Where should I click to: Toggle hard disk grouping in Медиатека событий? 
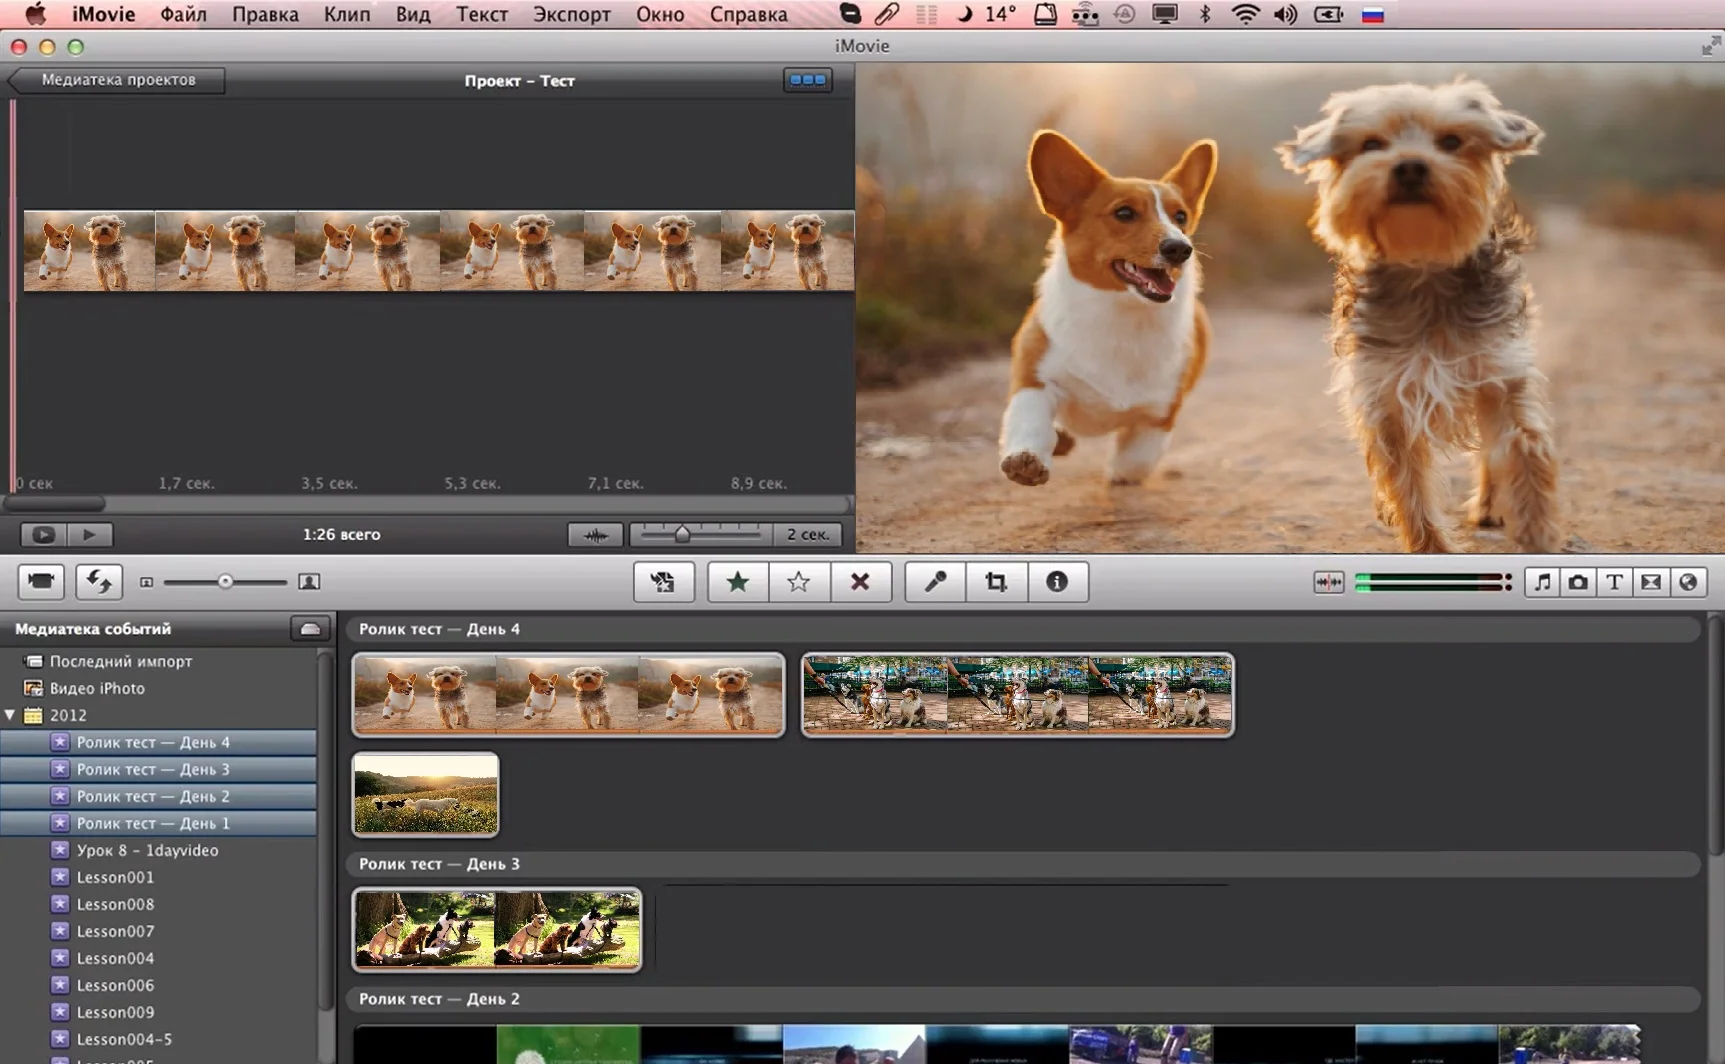310,629
